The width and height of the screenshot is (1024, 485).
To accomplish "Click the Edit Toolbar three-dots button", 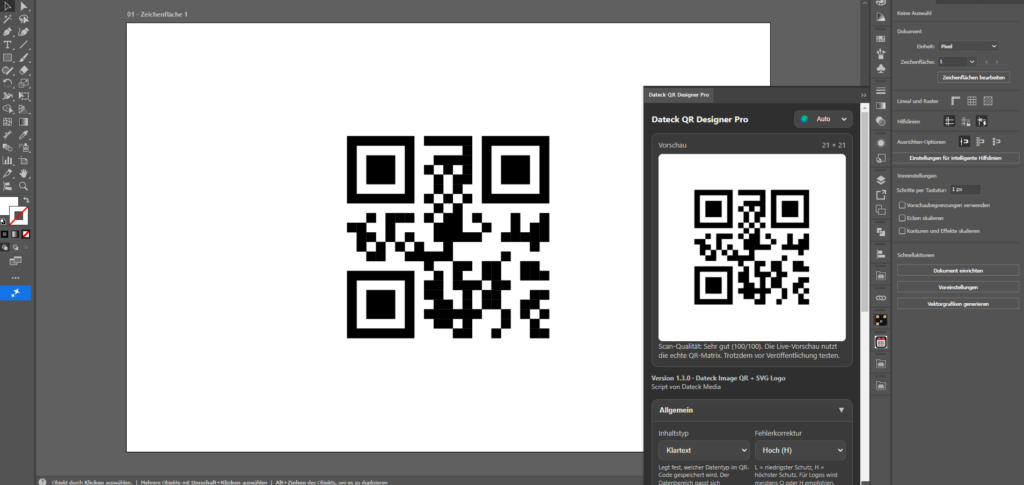I will [x=16, y=278].
